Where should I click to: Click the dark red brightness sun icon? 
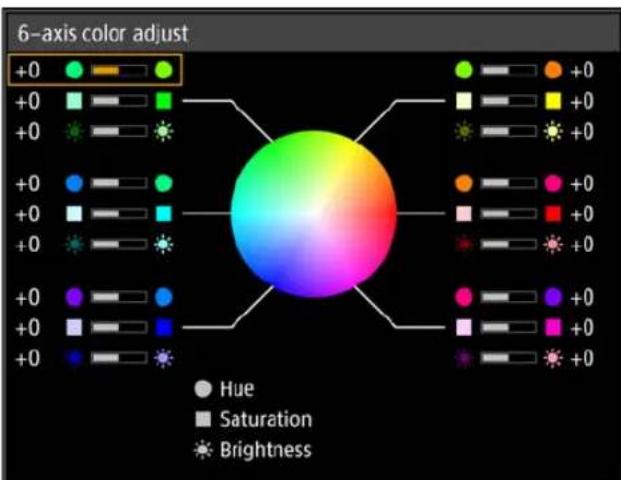[x=464, y=244]
